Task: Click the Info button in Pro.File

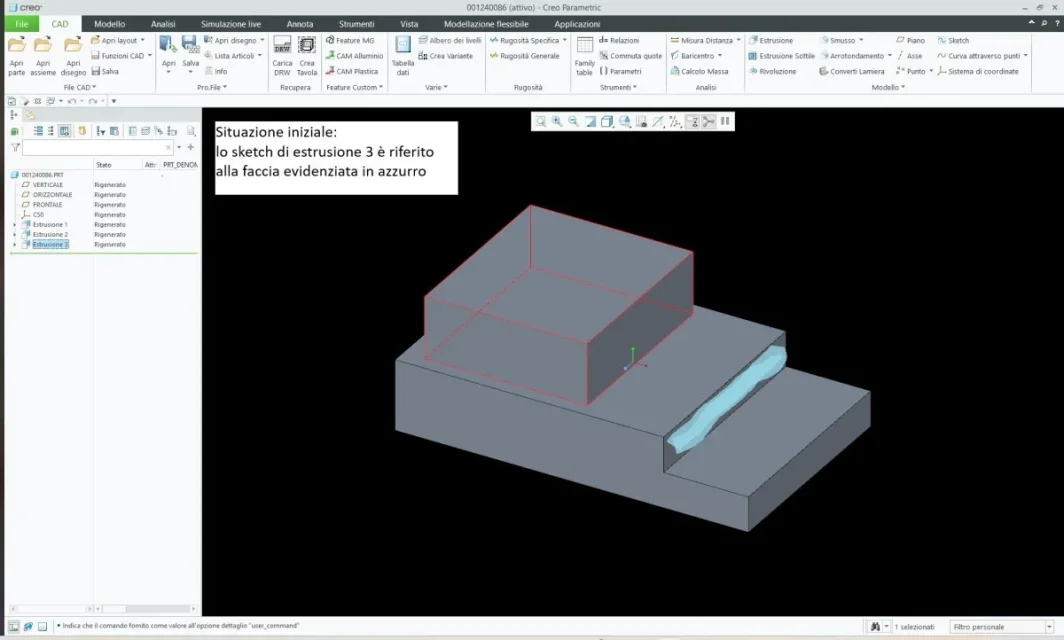Action: tap(216, 71)
